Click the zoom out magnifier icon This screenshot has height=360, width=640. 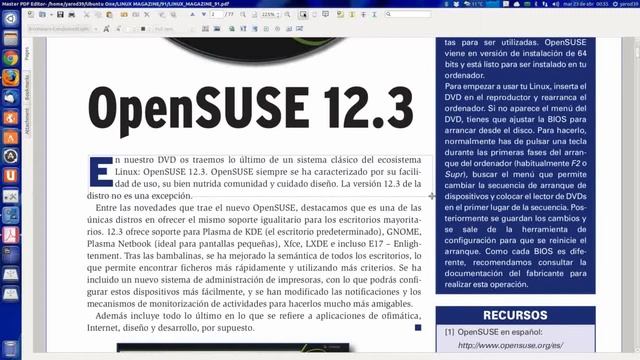tap(243, 14)
